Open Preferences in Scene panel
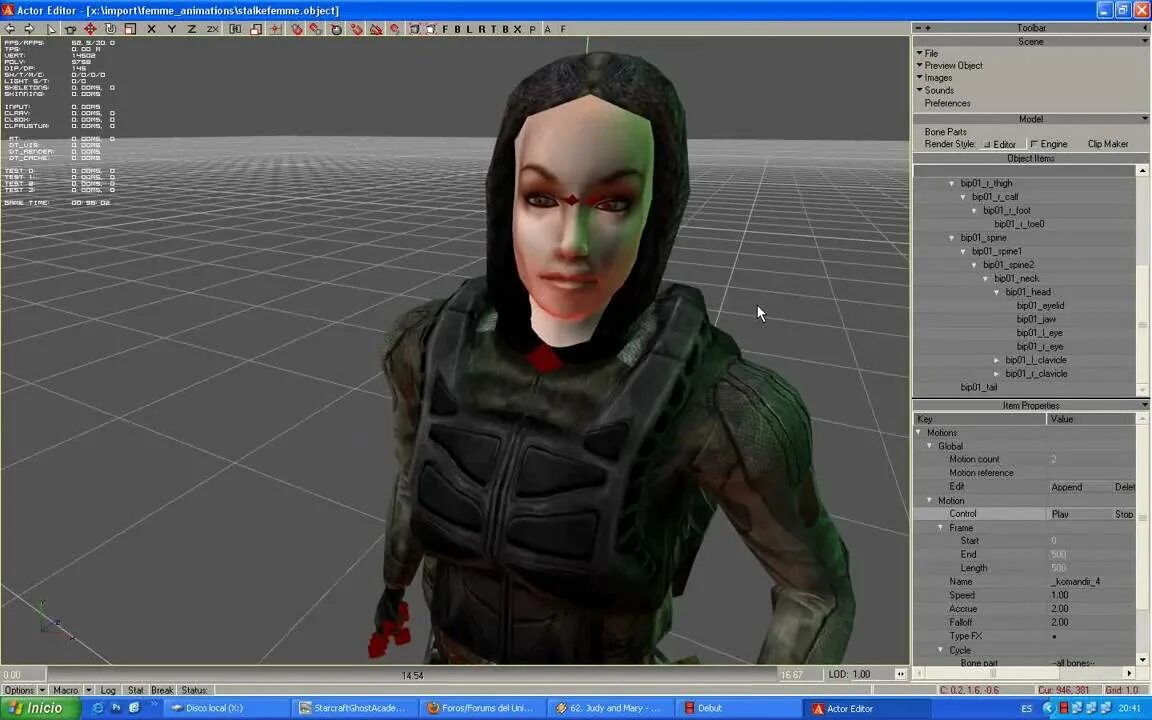 click(947, 103)
